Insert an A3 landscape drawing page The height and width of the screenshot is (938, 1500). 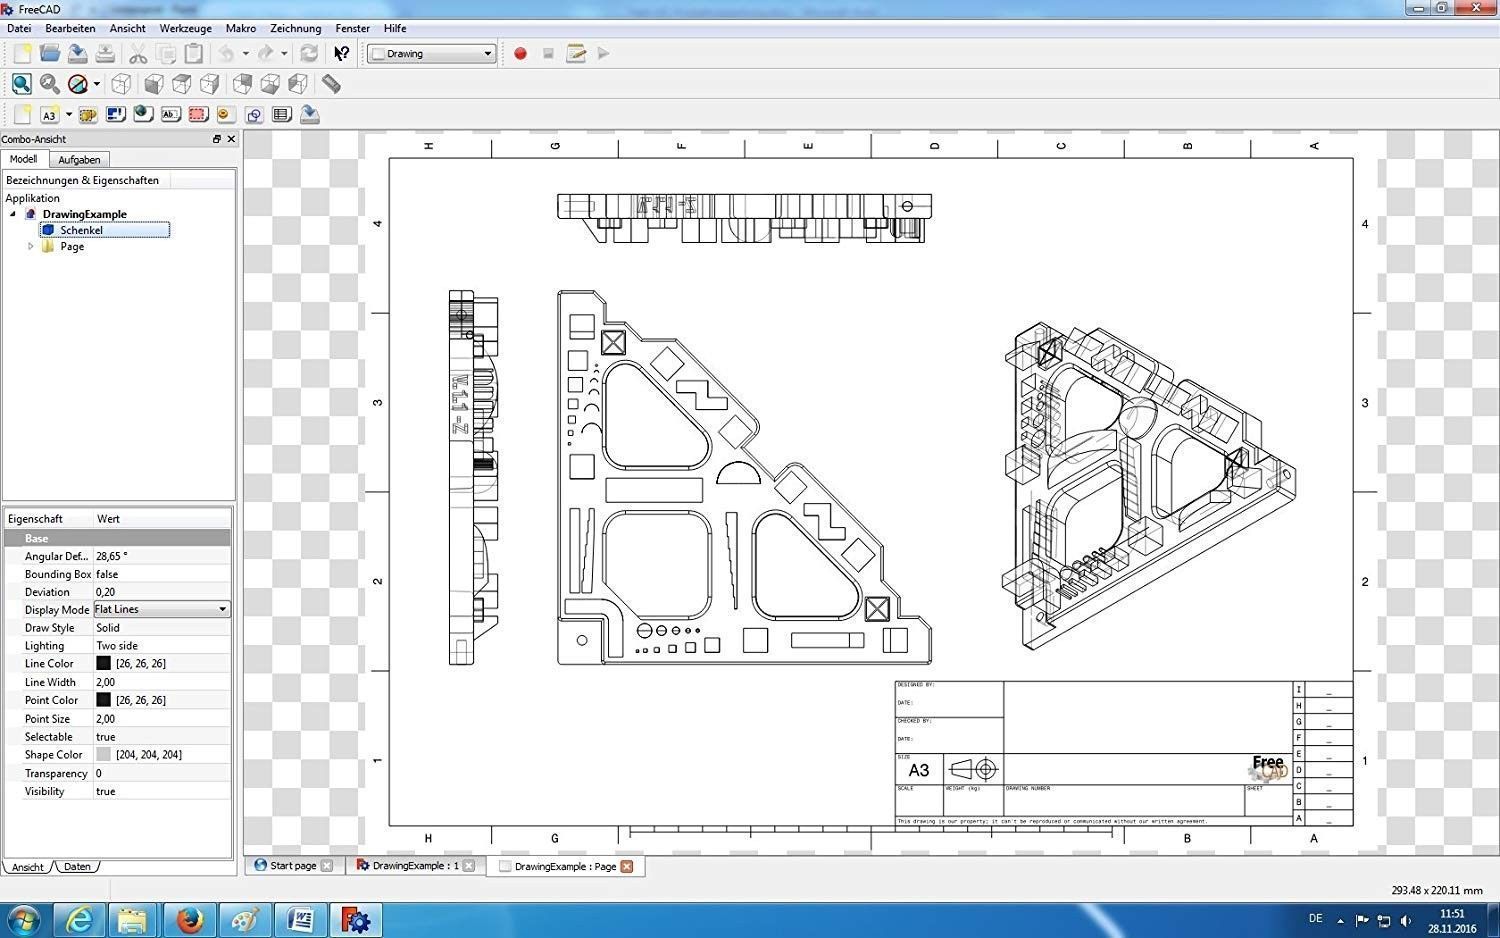pos(49,115)
